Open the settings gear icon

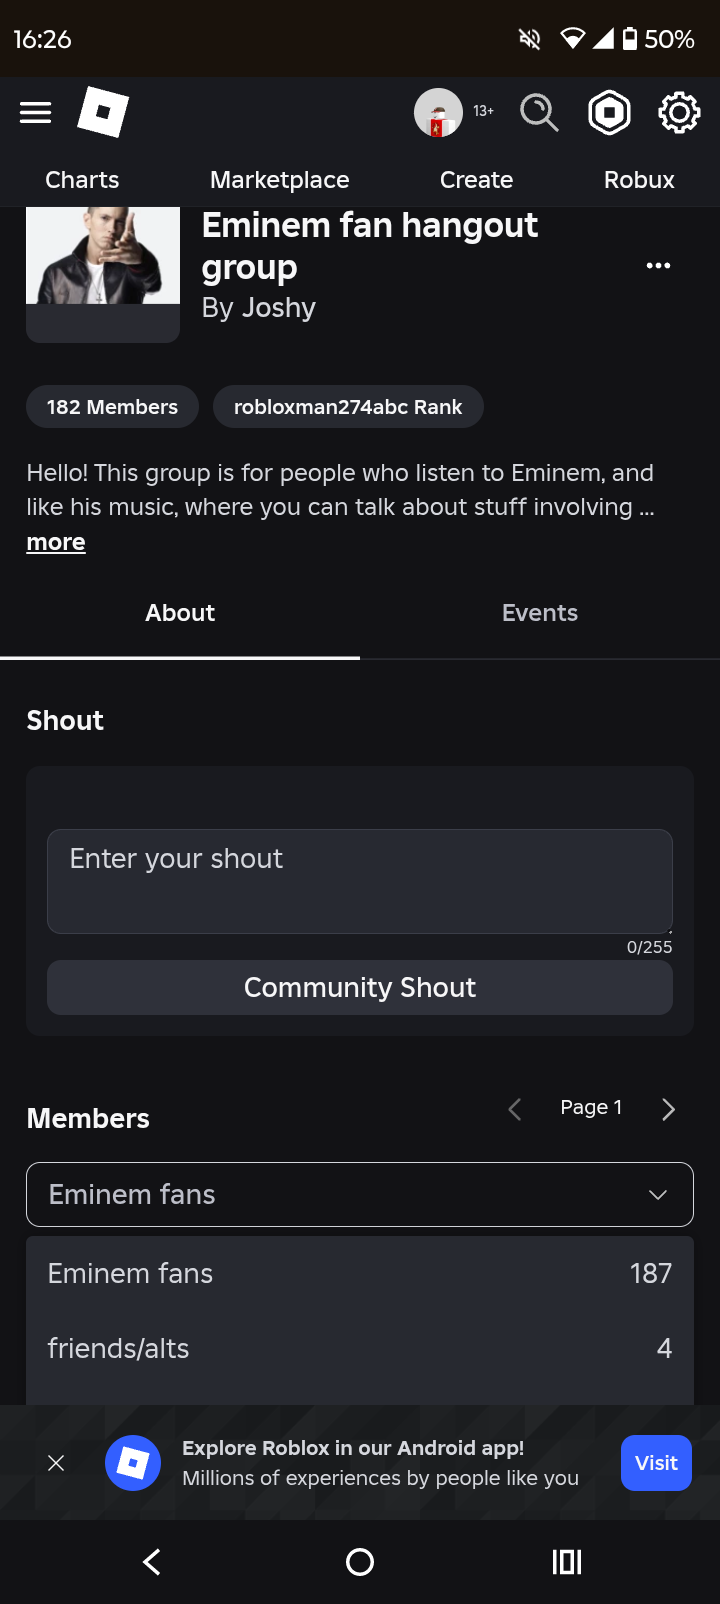point(679,112)
